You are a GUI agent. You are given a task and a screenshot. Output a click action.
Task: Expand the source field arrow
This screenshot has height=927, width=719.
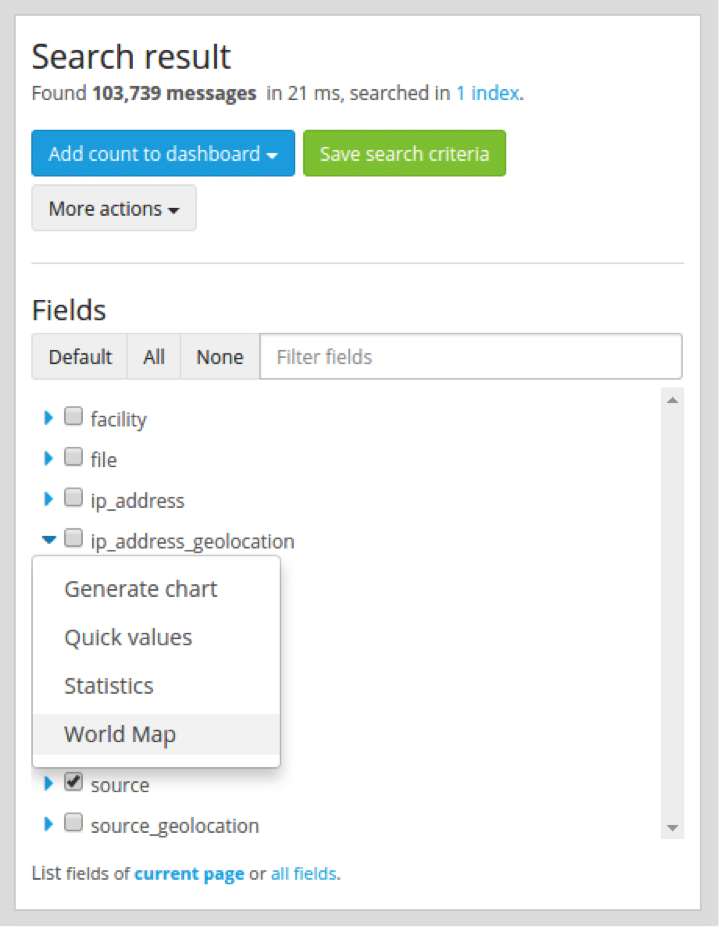pos(48,784)
